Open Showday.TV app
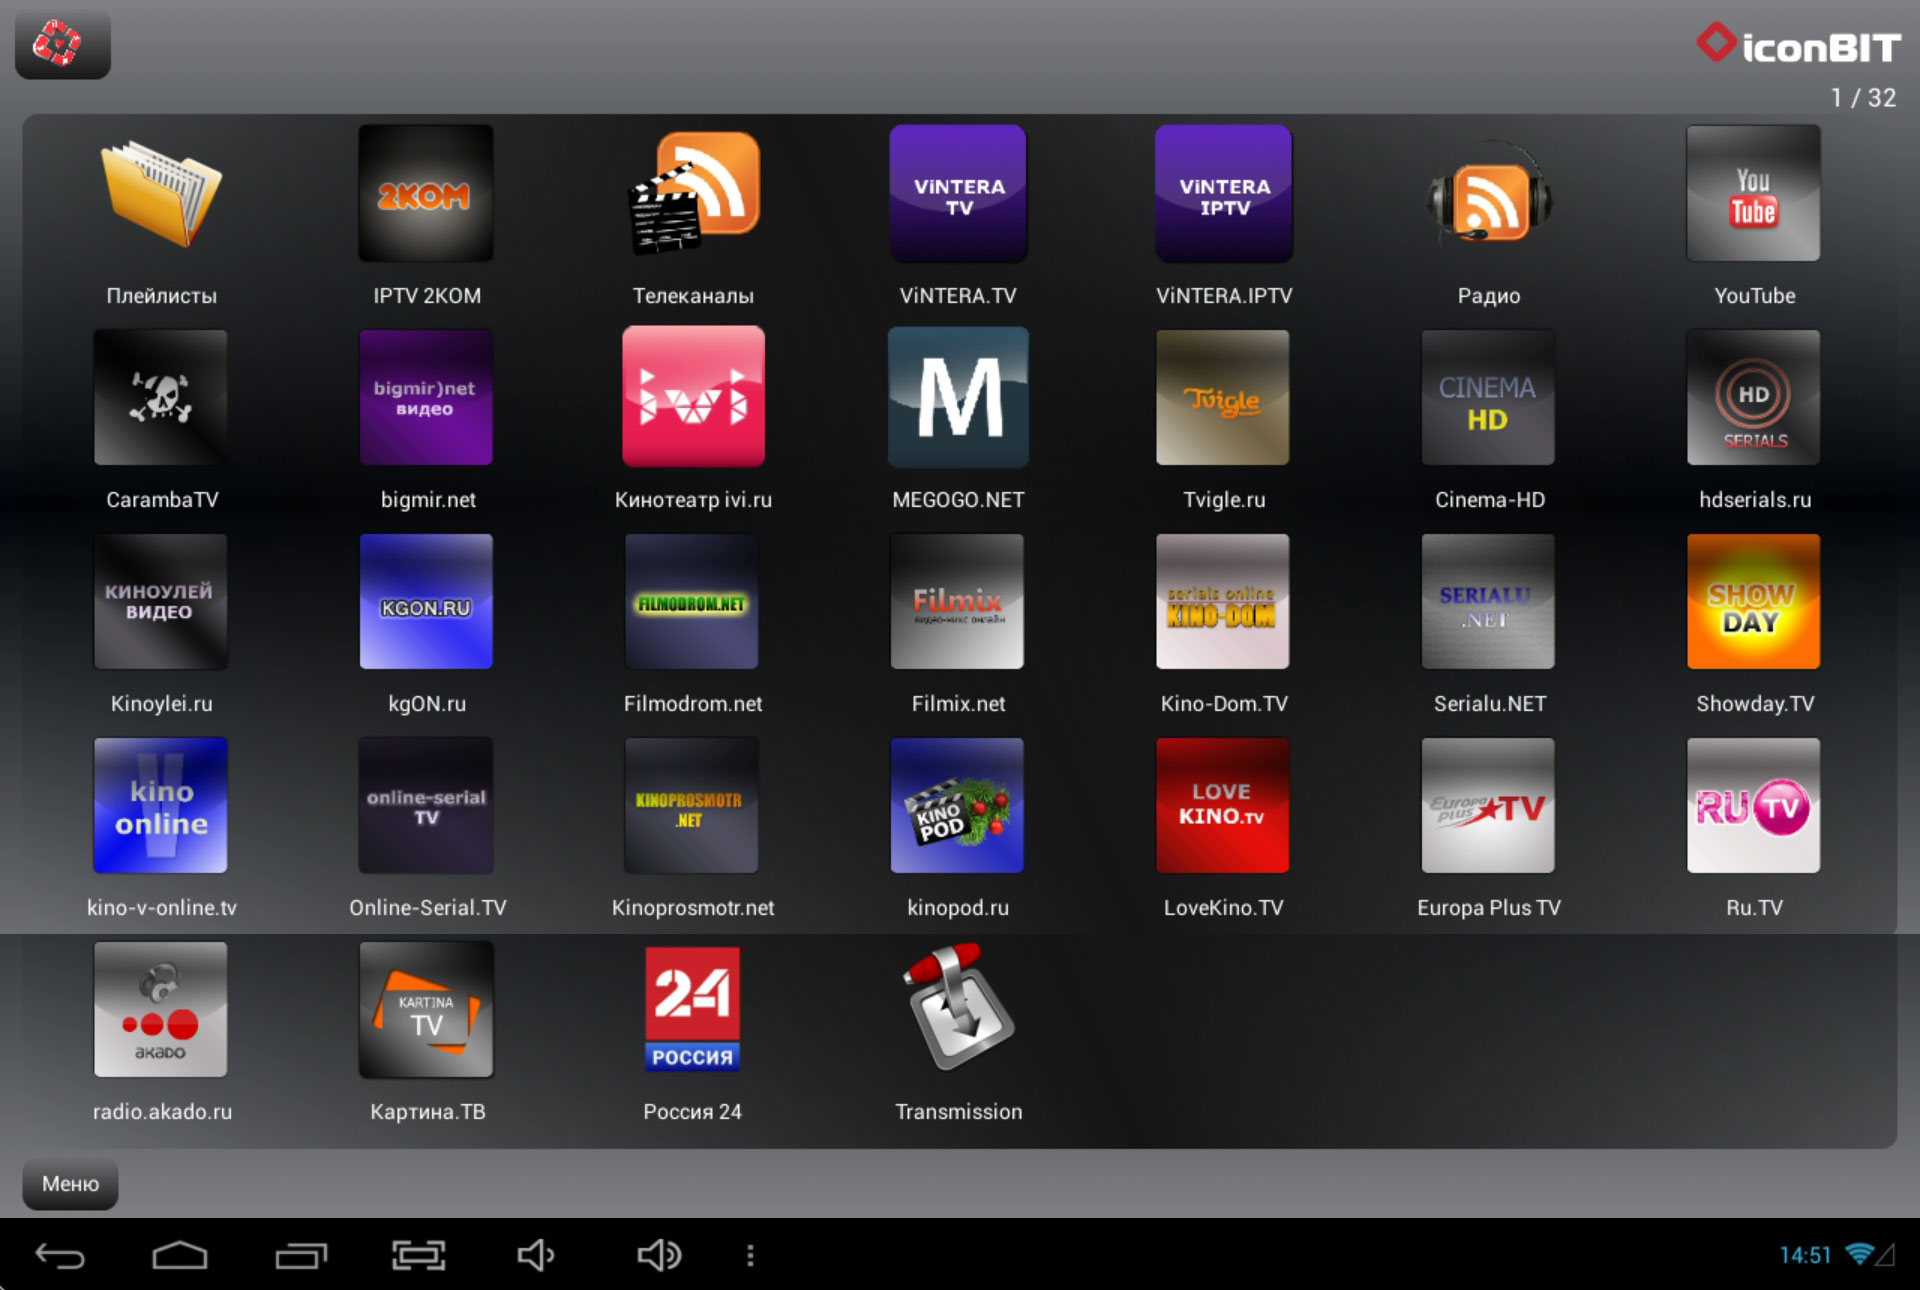The height and width of the screenshot is (1290, 1920). click(1752, 602)
